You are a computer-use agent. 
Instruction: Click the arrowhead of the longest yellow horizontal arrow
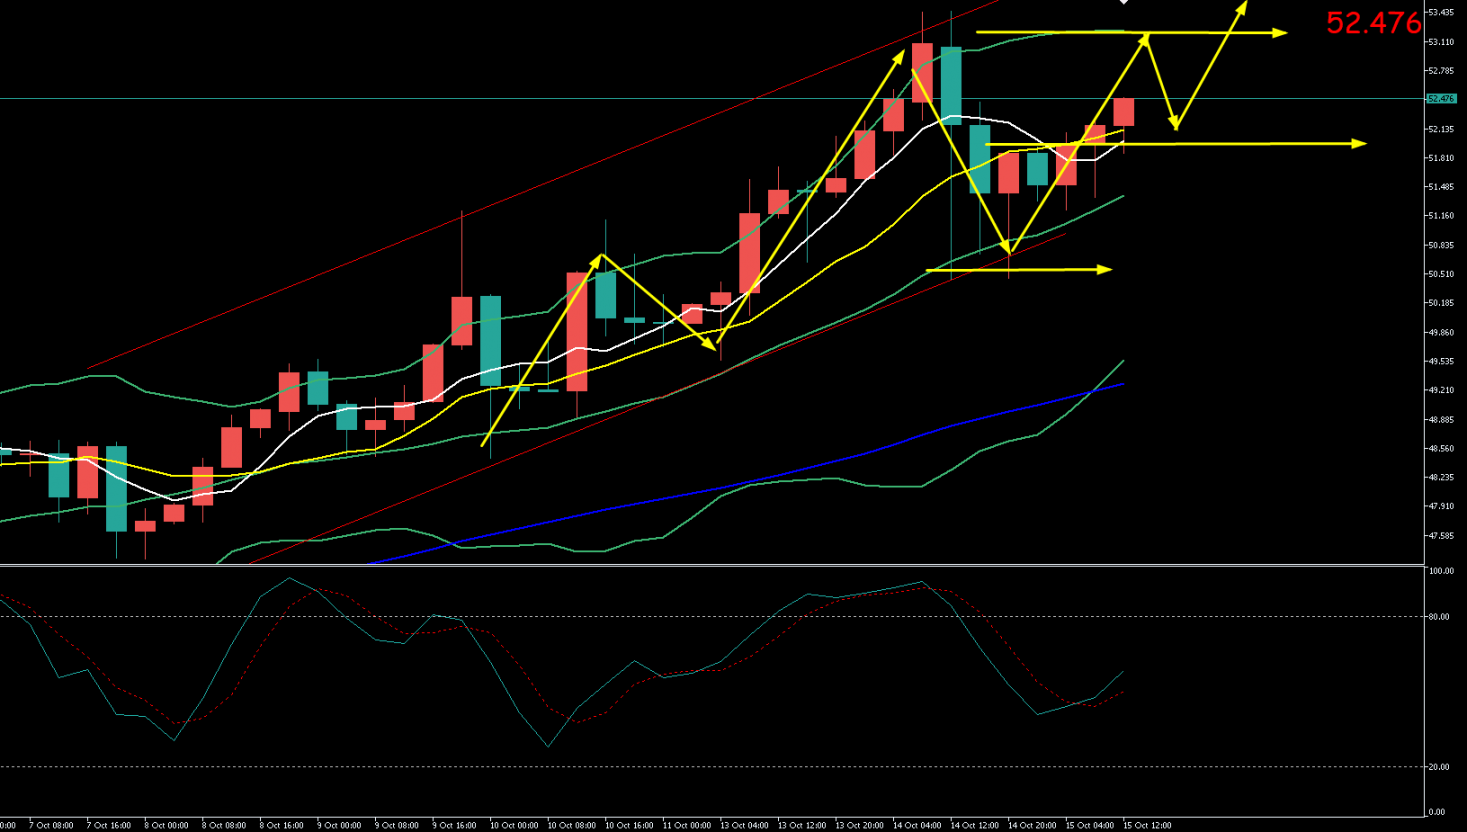(1359, 144)
